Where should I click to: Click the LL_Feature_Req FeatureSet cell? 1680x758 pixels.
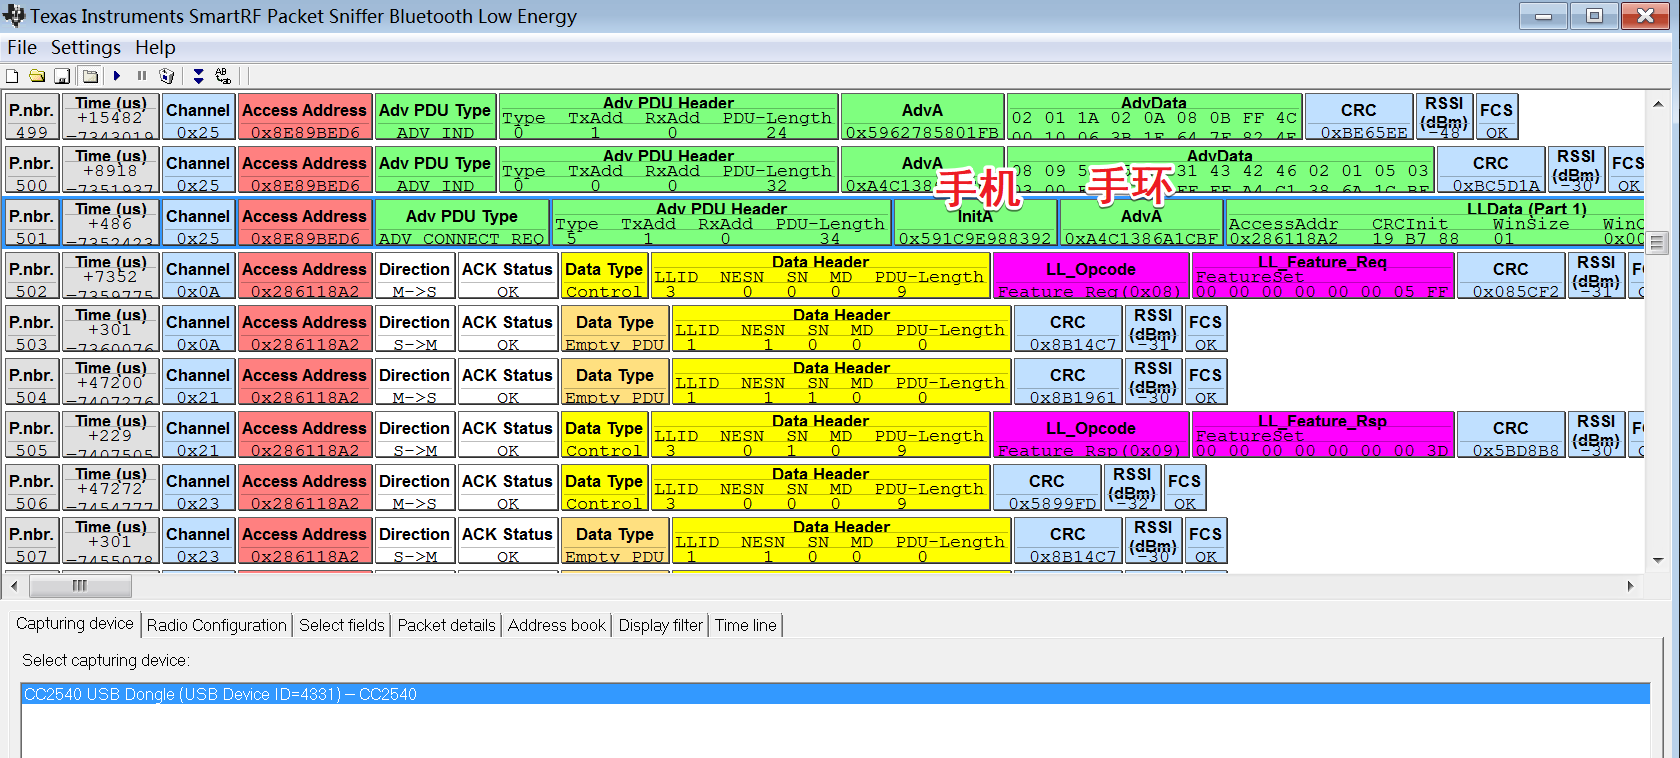1323,276
